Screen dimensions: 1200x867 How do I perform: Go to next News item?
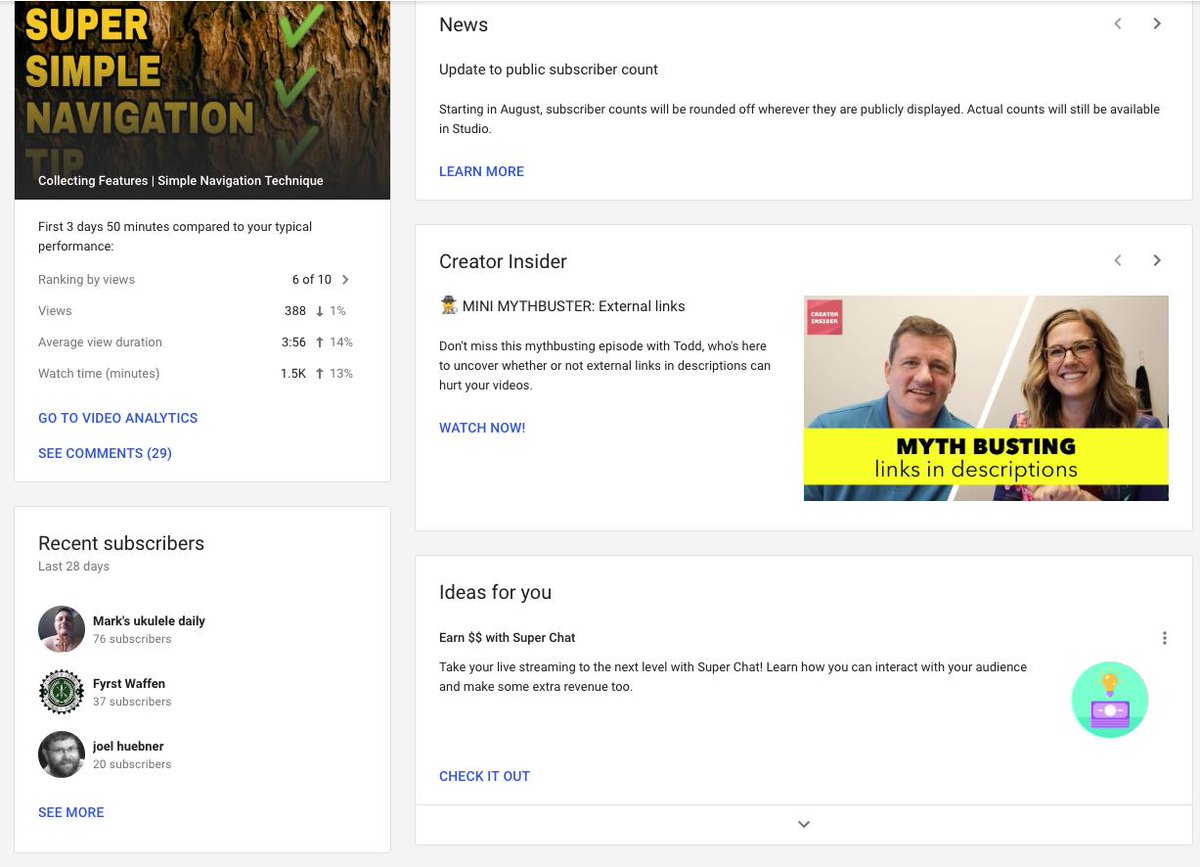tap(1157, 23)
